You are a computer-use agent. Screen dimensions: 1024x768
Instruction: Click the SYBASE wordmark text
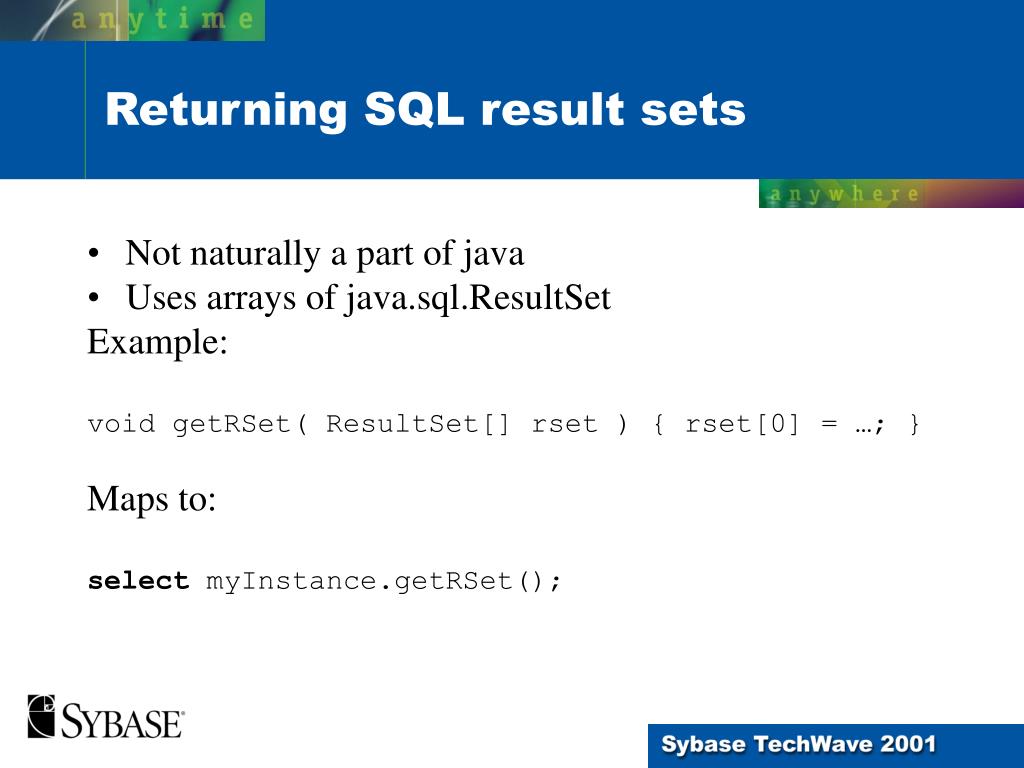pos(122,722)
